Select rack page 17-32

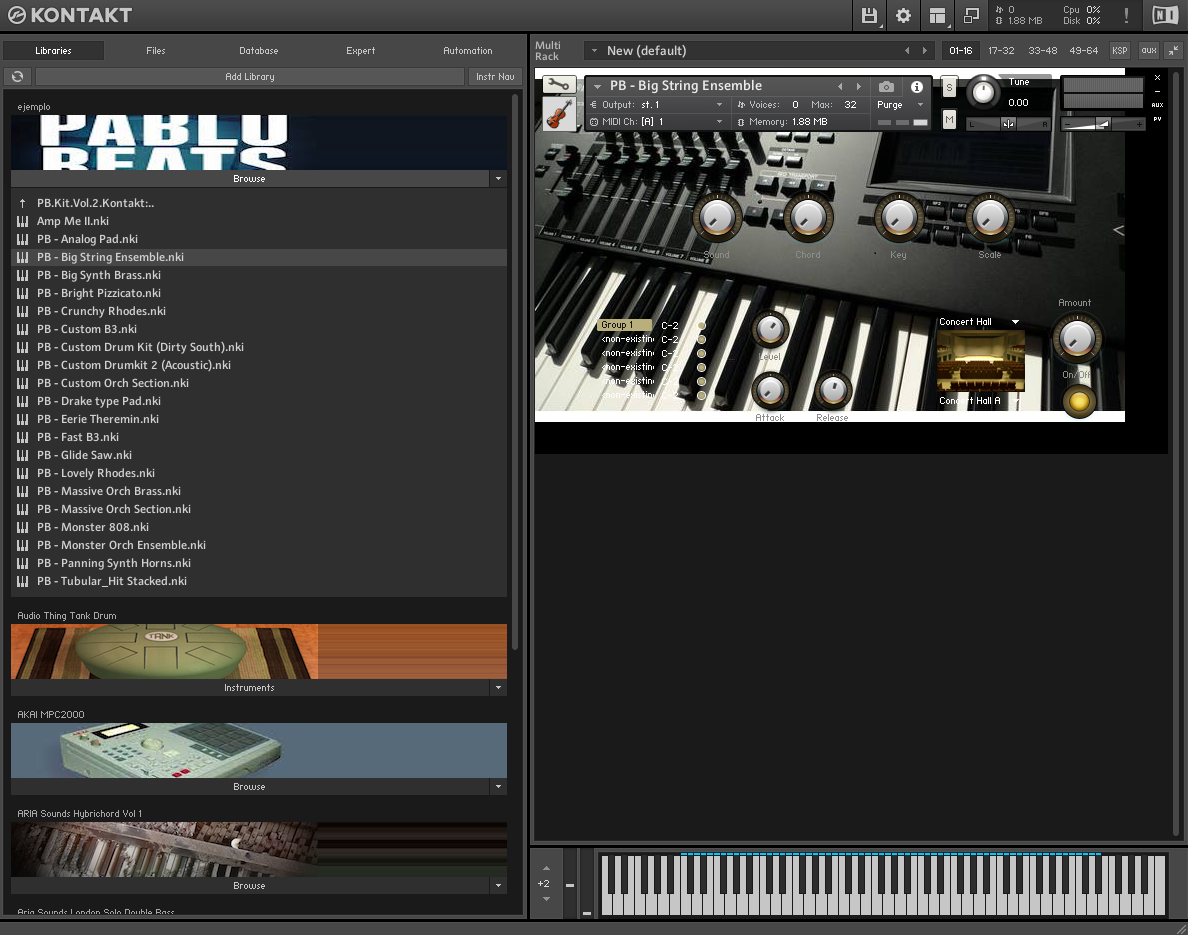tap(1001, 51)
